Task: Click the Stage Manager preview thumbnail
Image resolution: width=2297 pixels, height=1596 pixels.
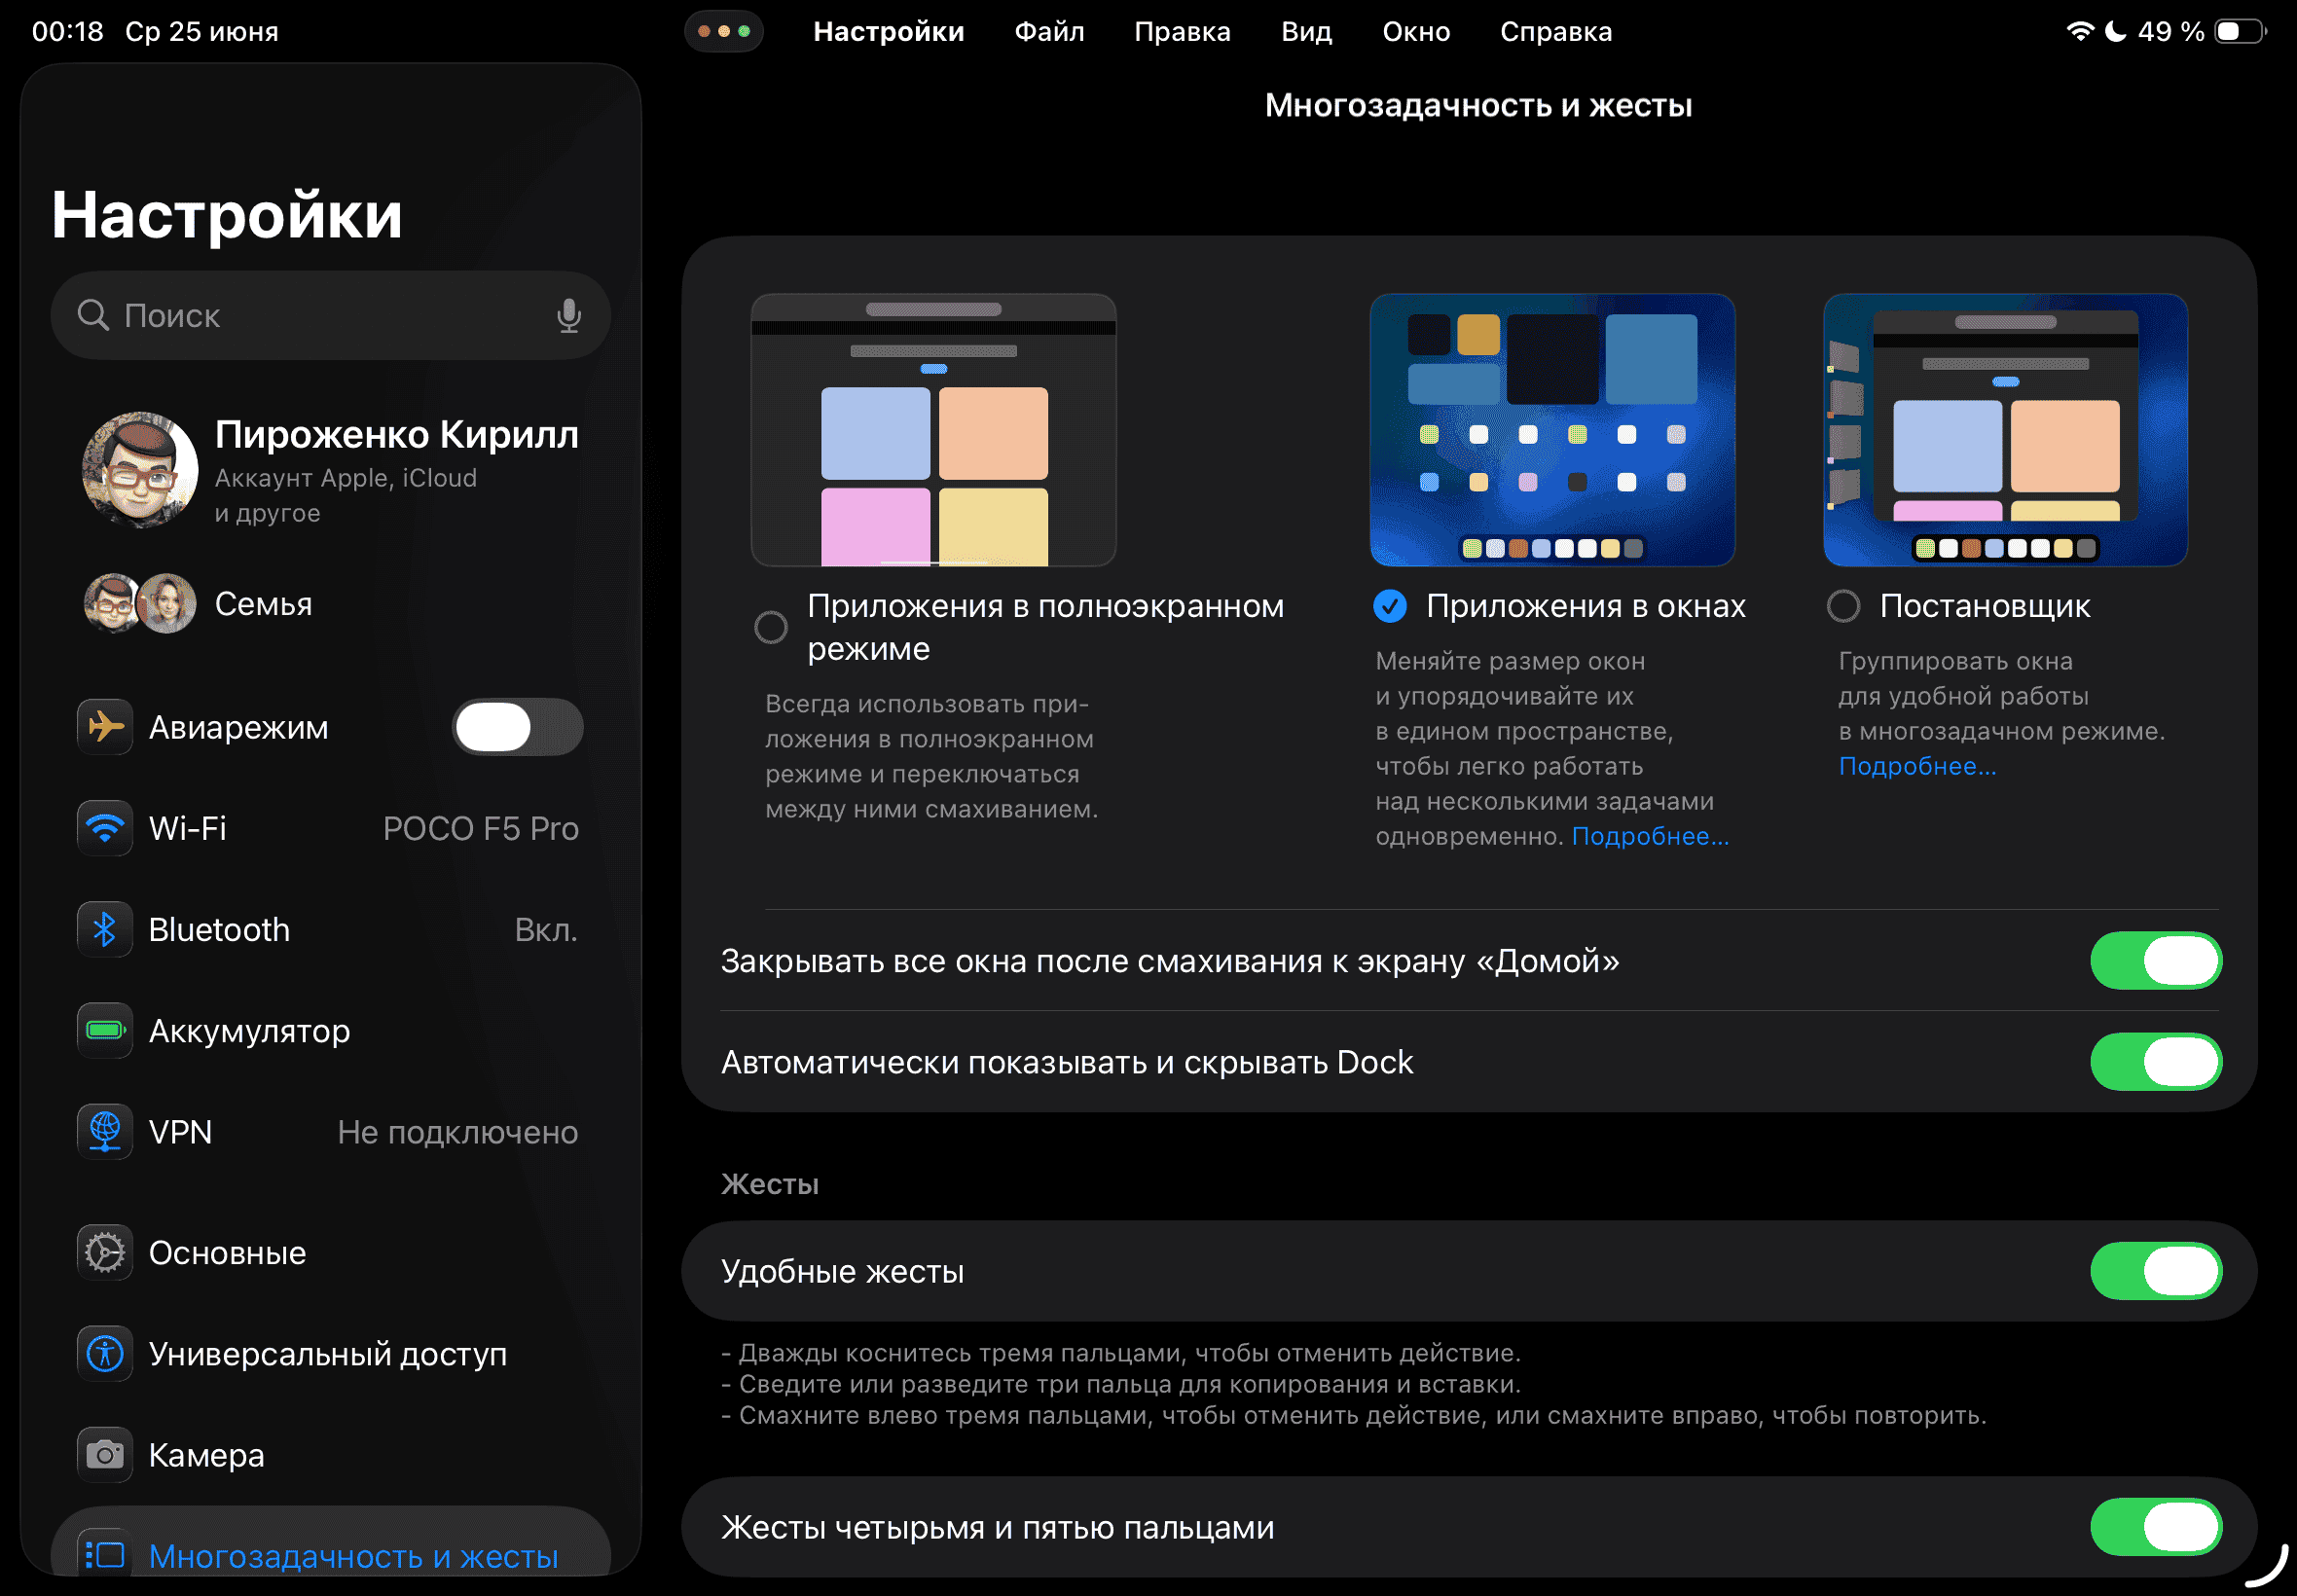Action: (2005, 430)
